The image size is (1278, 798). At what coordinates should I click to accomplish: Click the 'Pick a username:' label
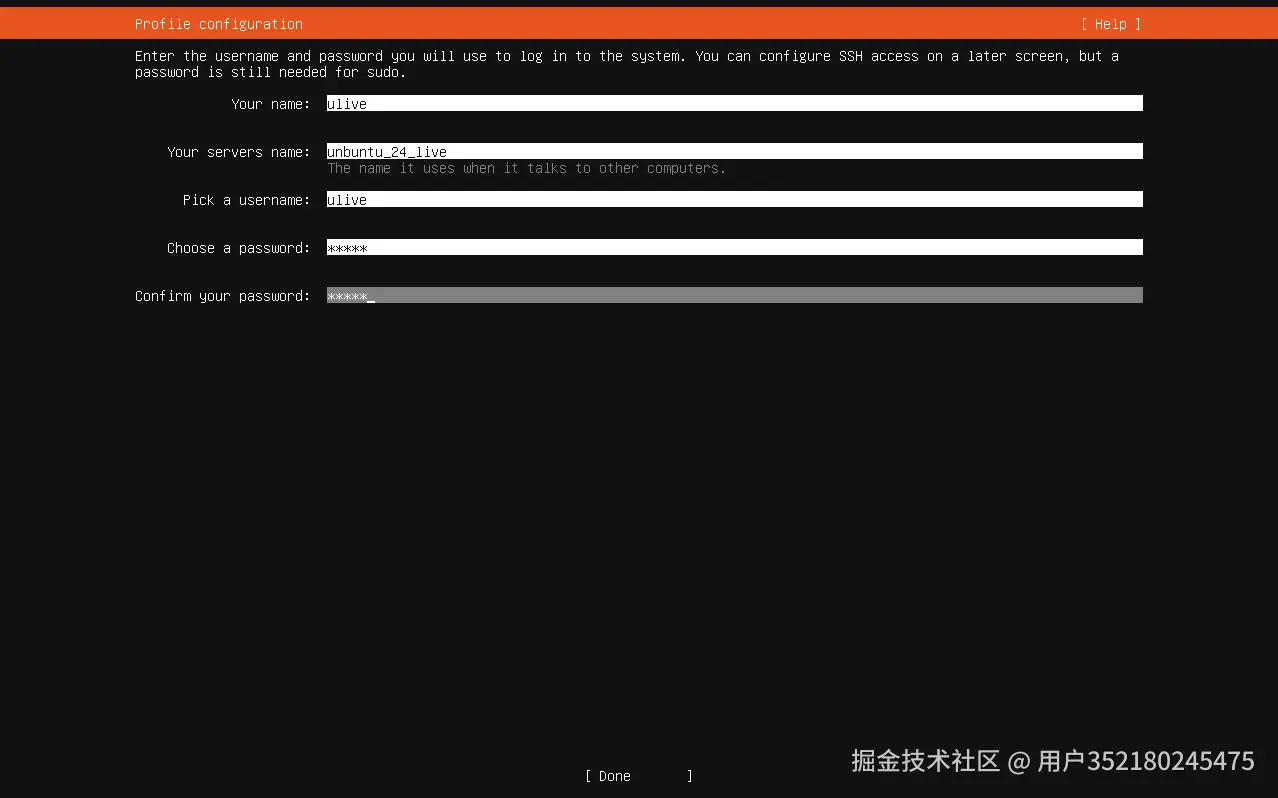pyautogui.click(x=247, y=200)
